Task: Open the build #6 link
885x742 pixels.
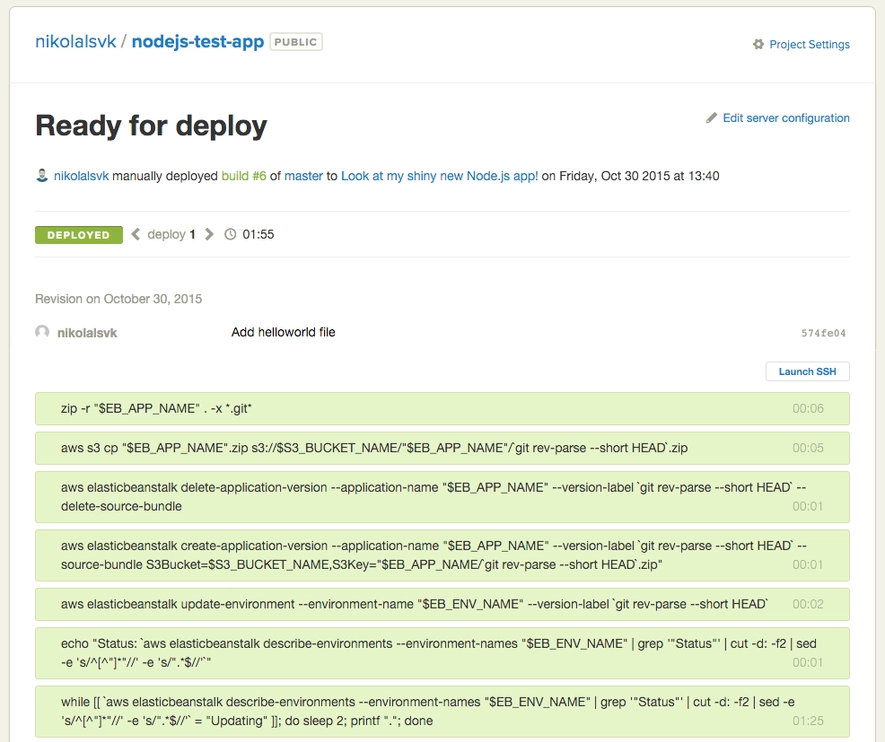Action: [244, 176]
